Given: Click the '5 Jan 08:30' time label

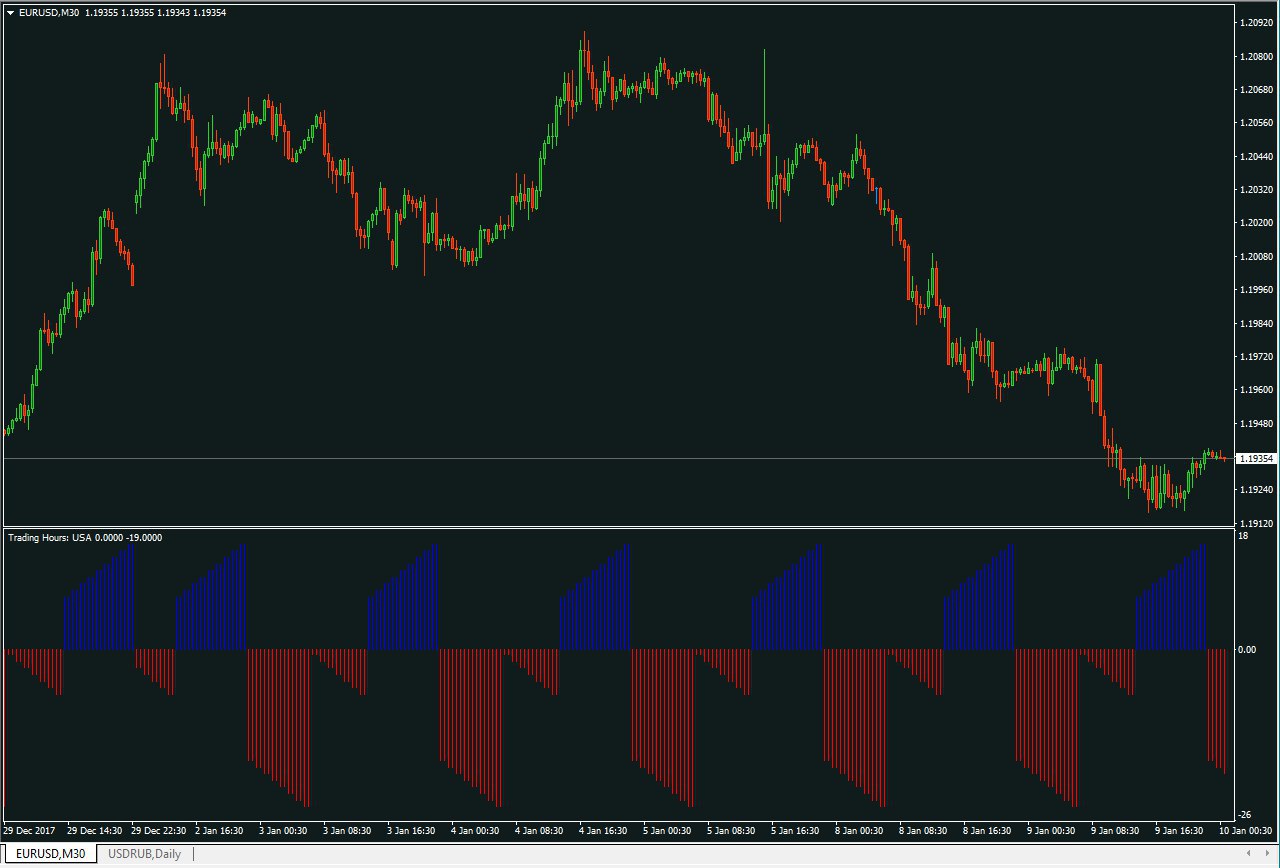Looking at the screenshot, I should pyautogui.click(x=733, y=831).
